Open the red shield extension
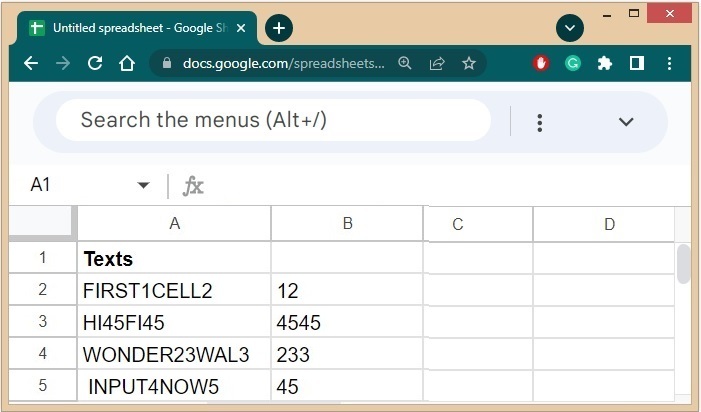This screenshot has height=412, width=701. [x=541, y=63]
